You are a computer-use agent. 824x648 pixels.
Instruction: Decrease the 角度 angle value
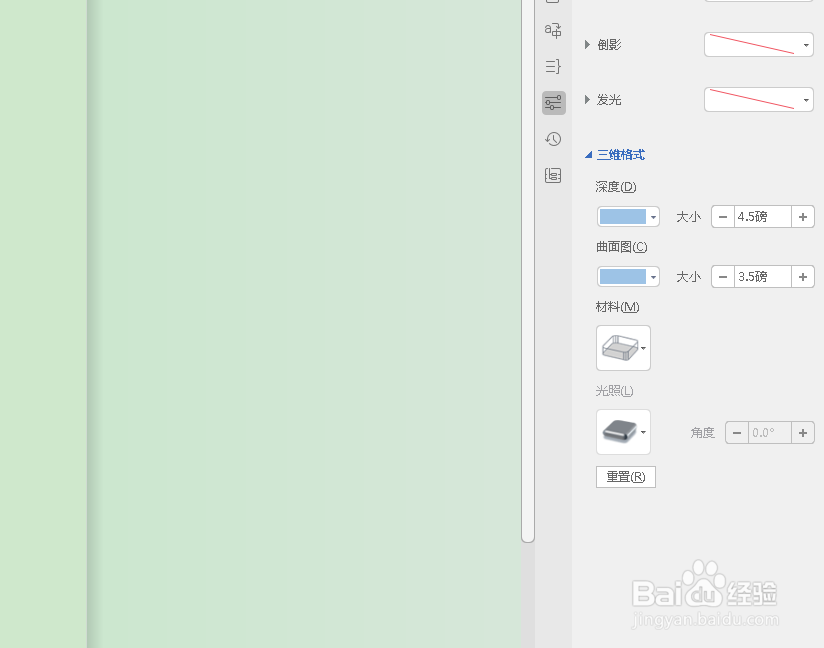pyautogui.click(x=737, y=433)
